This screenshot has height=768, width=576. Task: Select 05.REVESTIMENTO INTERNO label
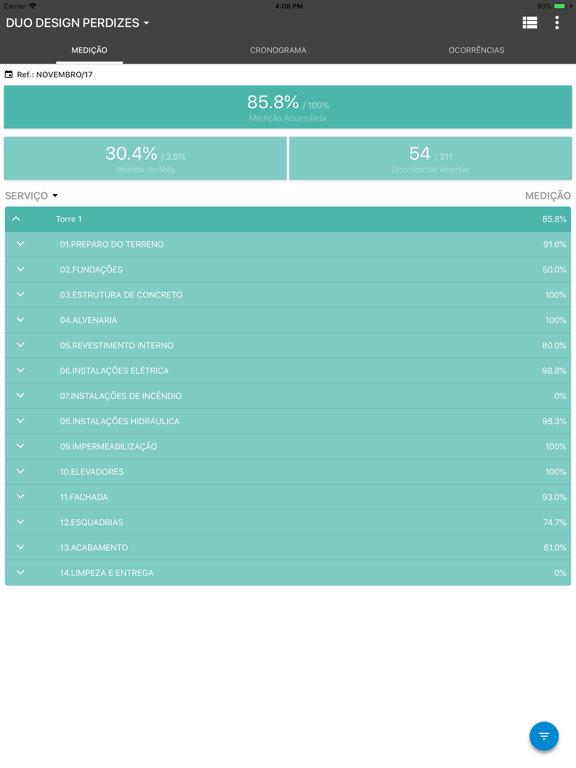(117, 345)
